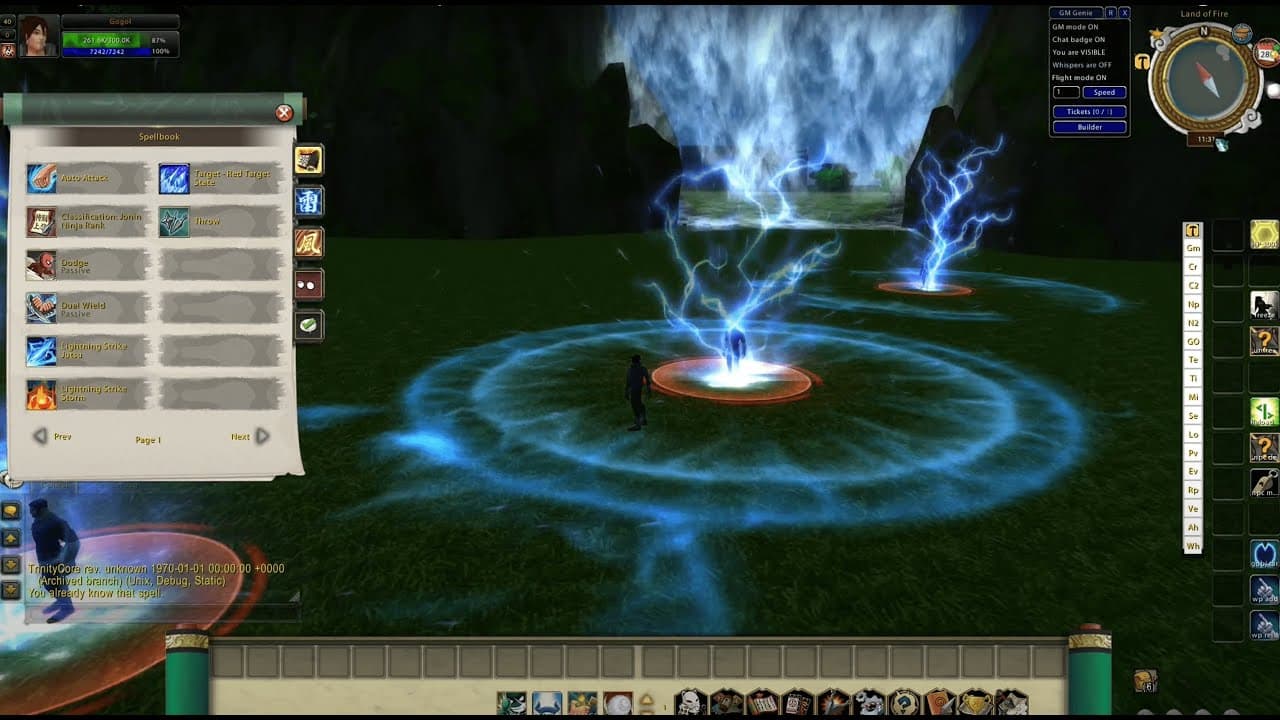Click the Throw ability icon
The image size is (1280, 720).
(174, 222)
